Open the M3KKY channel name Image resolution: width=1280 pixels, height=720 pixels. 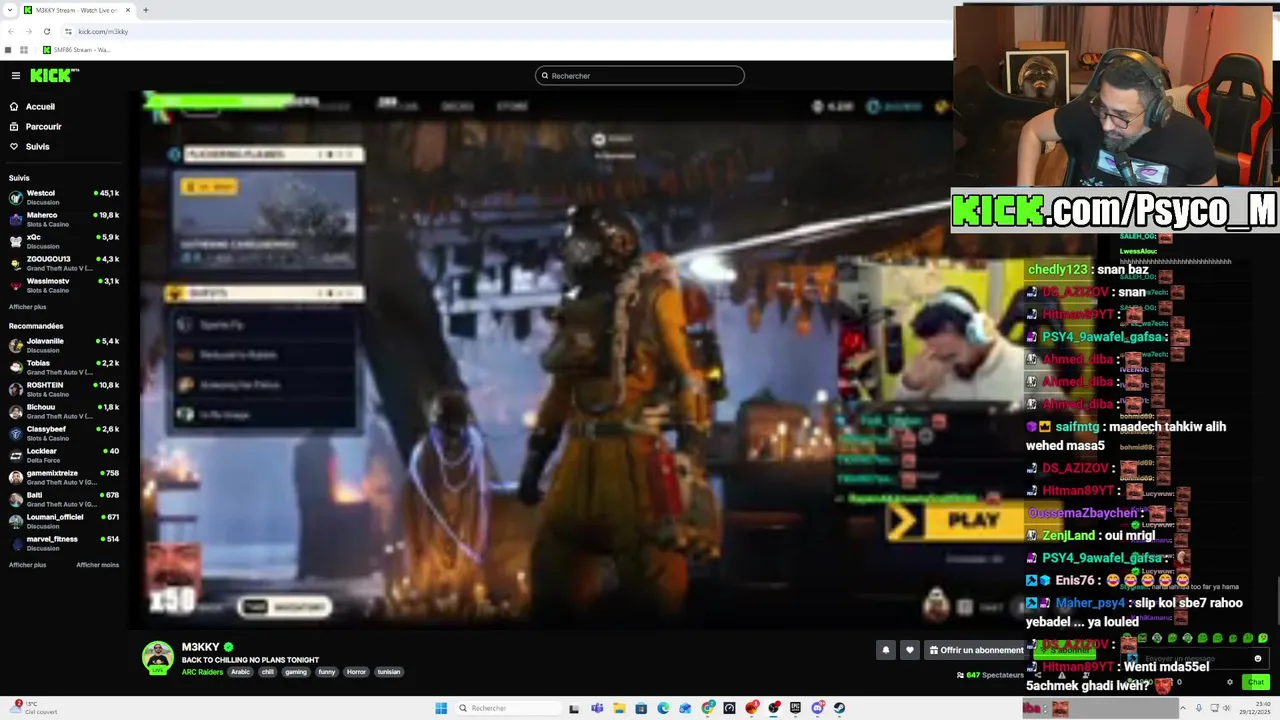pyautogui.click(x=200, y=647)
